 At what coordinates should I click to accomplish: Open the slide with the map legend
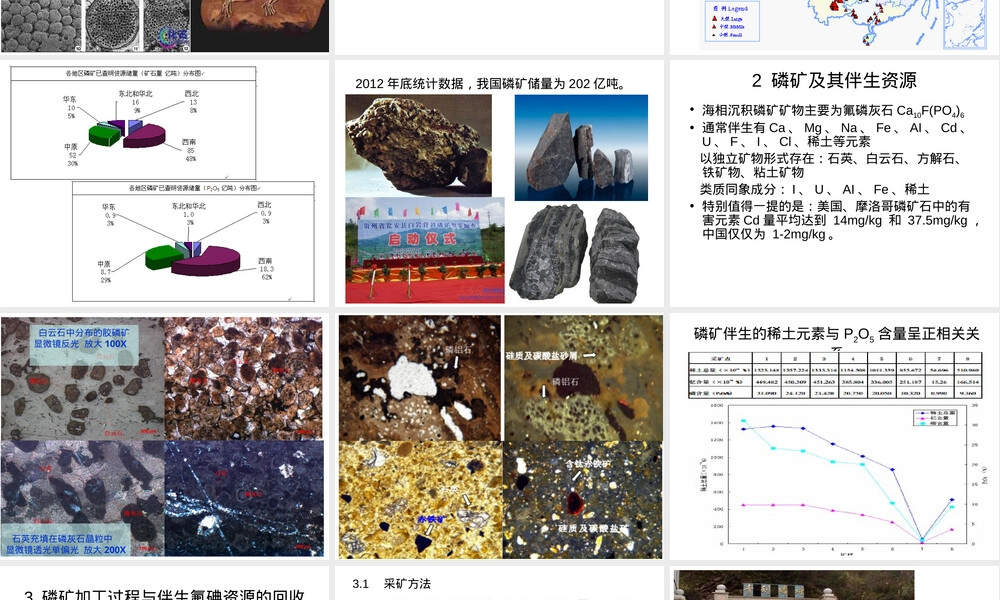835,27
